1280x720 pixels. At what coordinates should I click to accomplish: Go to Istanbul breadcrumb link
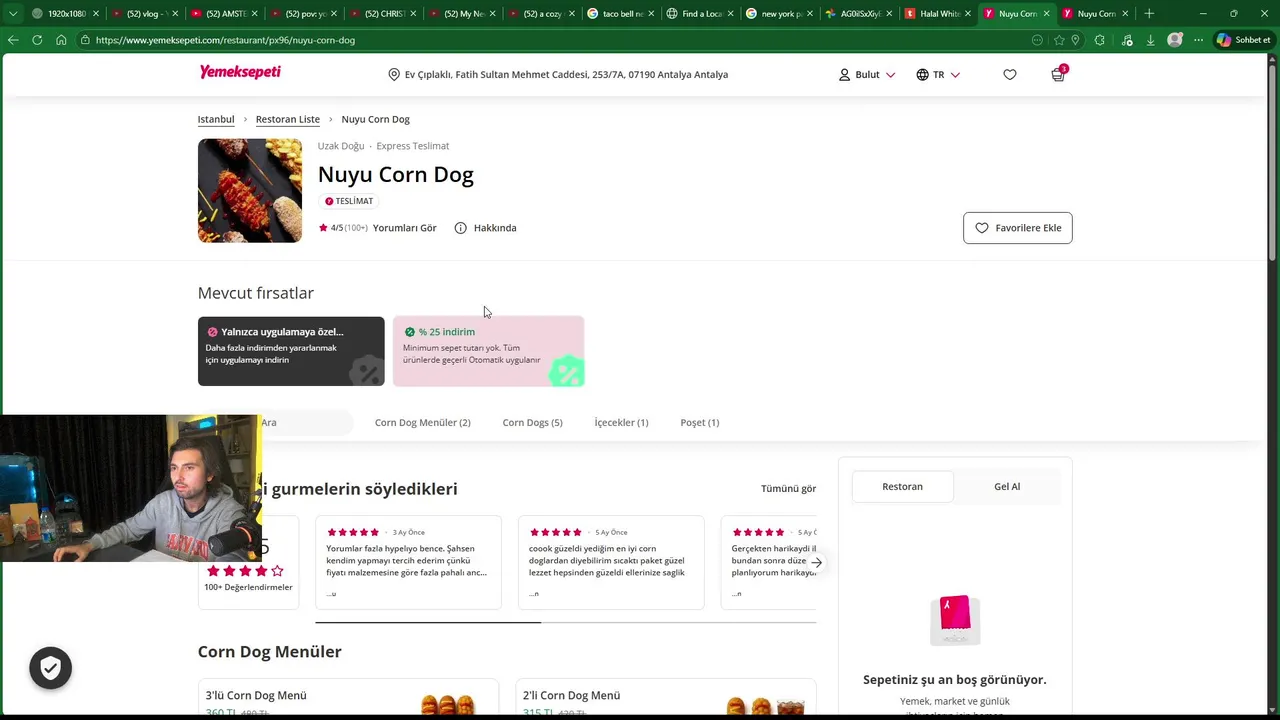coord(216,119)
